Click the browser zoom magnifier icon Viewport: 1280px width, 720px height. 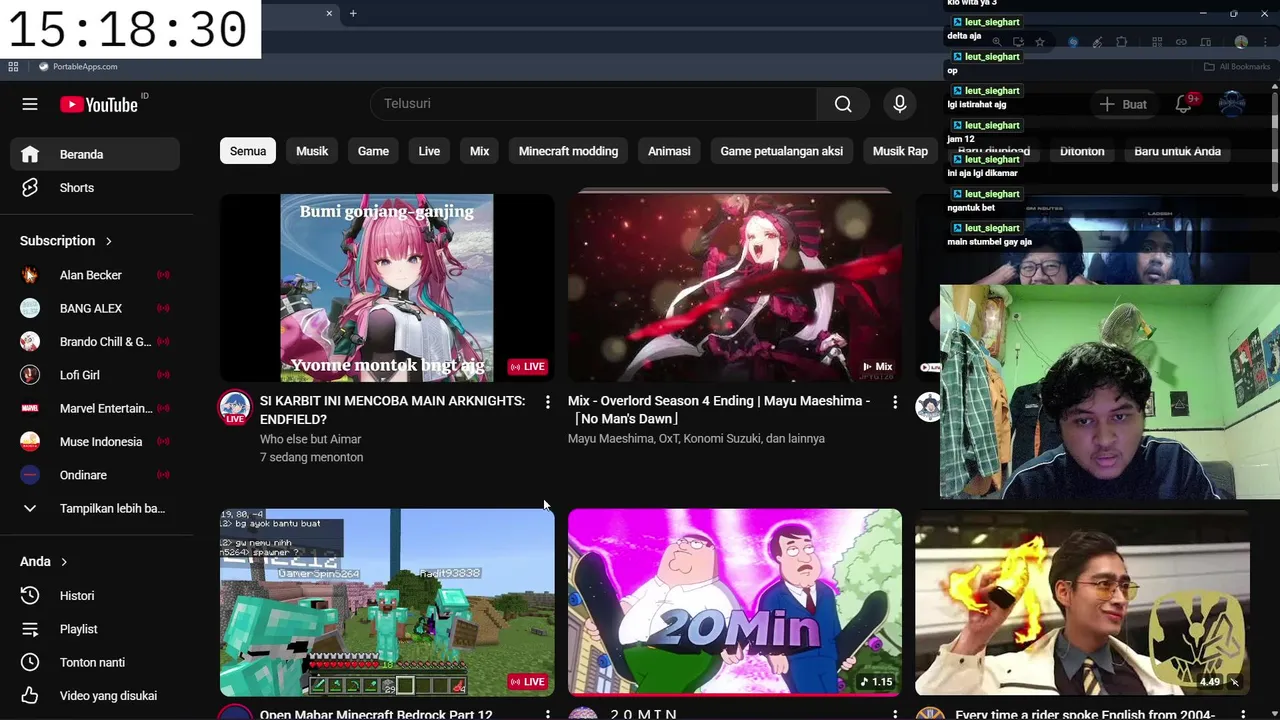tap(996, 42)
